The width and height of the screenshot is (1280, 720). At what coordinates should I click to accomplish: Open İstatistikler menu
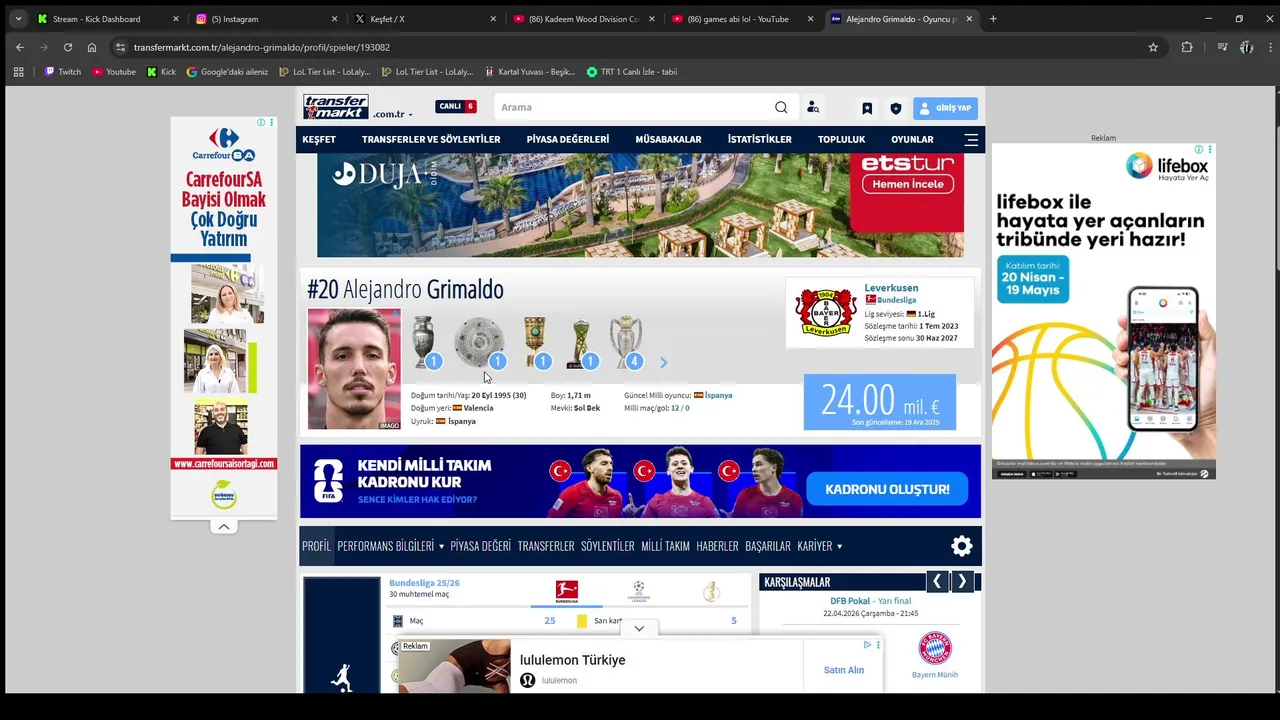click(760, 140)
